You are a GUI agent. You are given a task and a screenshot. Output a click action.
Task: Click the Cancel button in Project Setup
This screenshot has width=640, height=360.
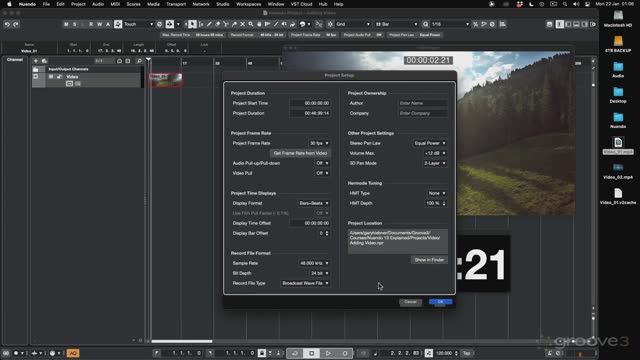410,302
